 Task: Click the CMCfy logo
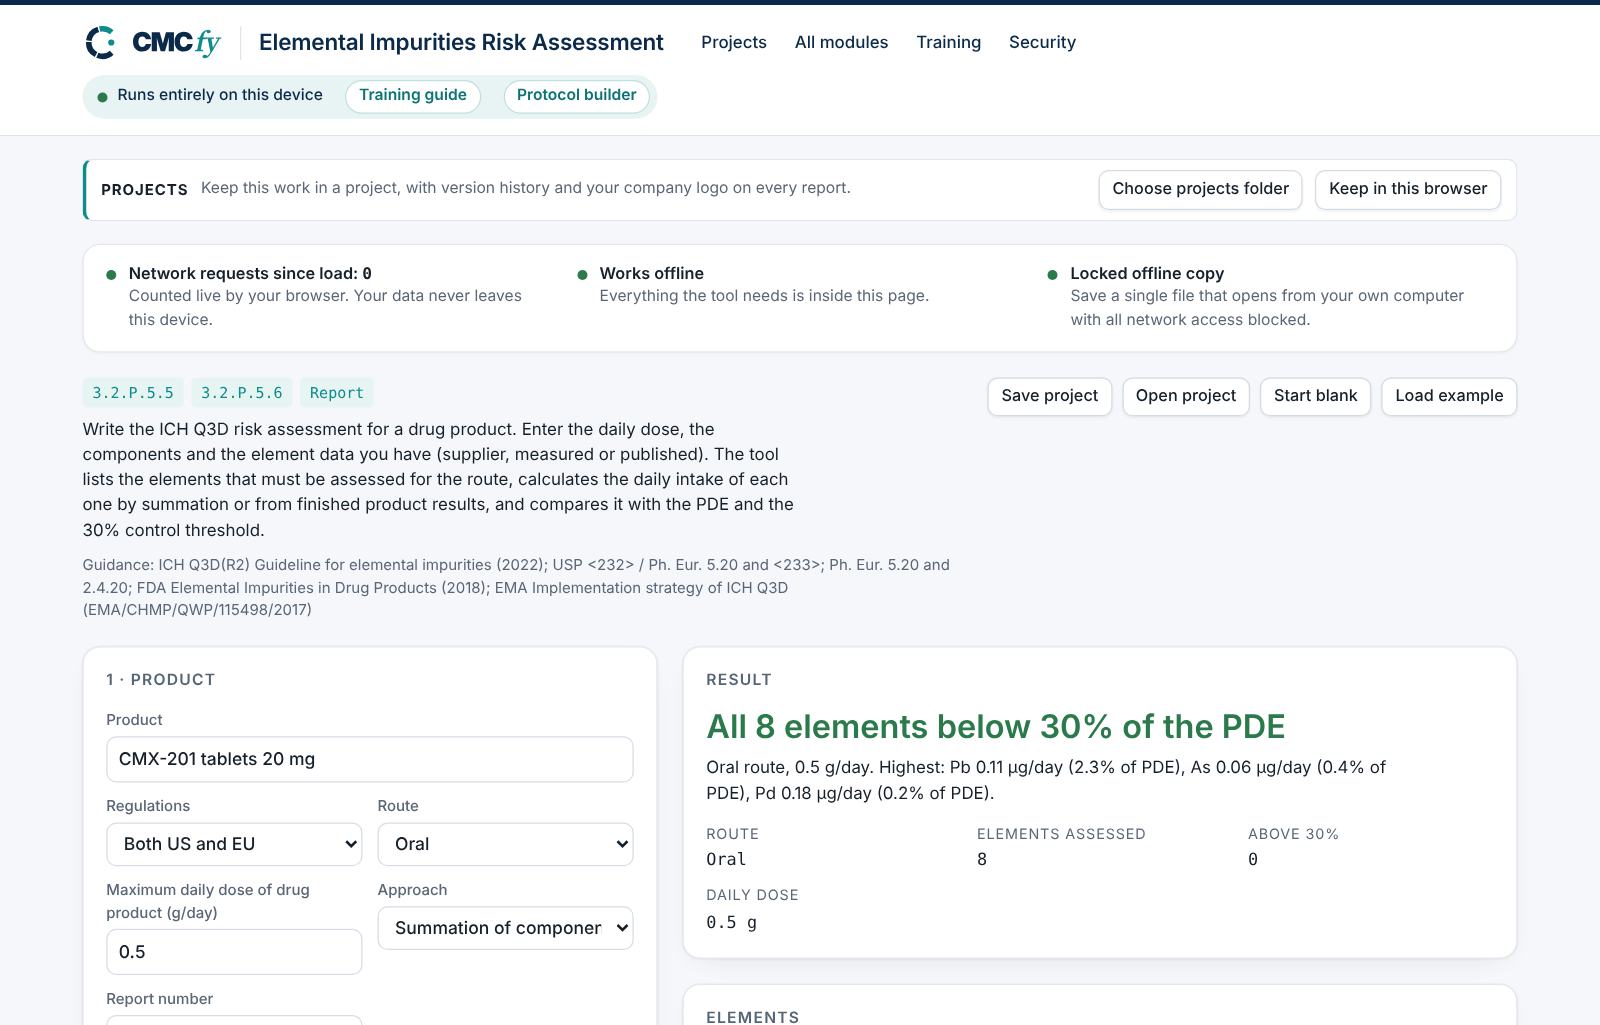tap(153, 42)
